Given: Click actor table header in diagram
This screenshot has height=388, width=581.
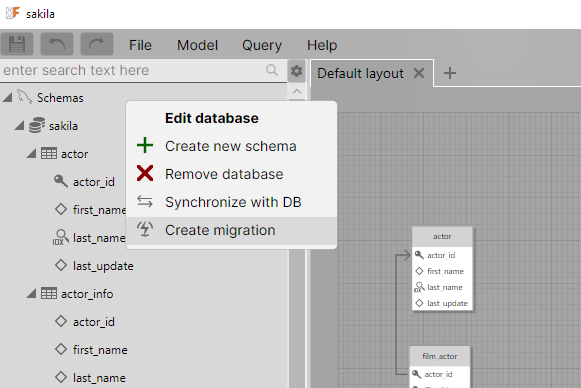Looking at the screenshot, I should [x=442, y=236].
